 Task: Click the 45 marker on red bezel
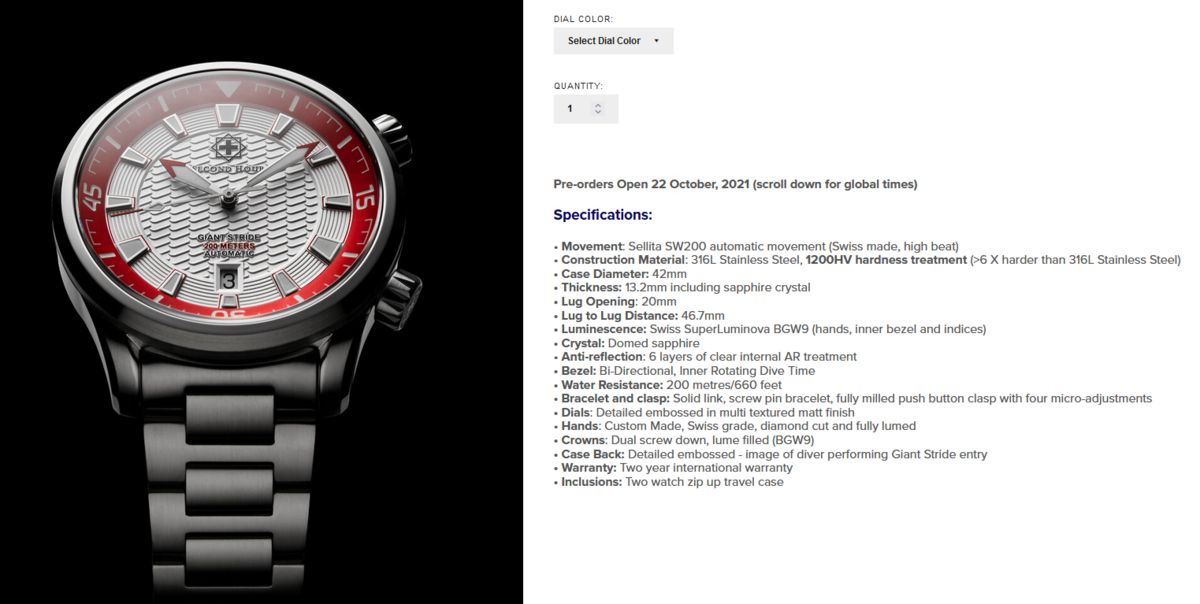[x=93, y=198]
